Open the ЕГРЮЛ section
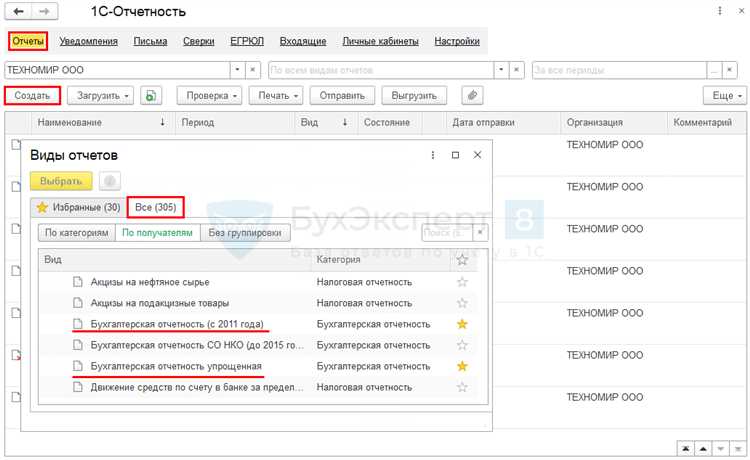This screenshot has height=460, width=750. pyautogui.click(x=247, y=42)
